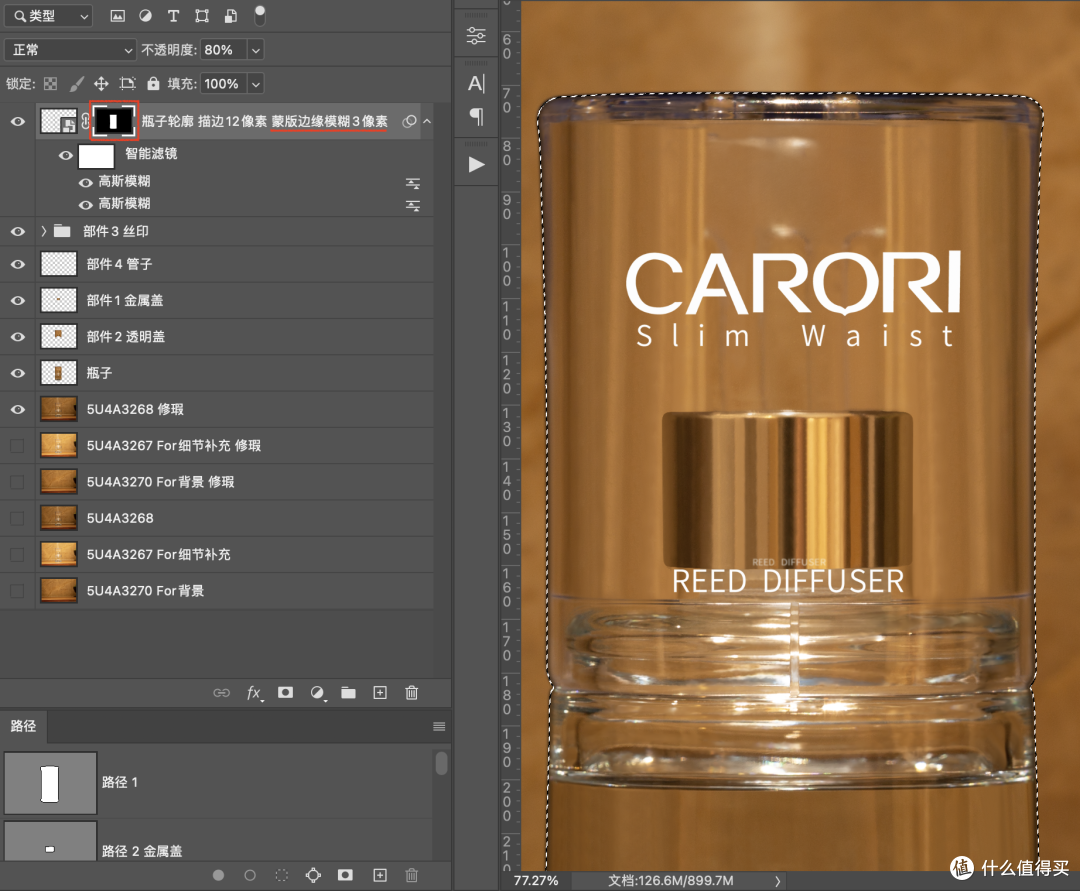The height and width of the screenshot is (891, 1080).
Task: Select layer 5U4A3267 For细节补充 修瑕
Action: [x=217, y=446]
